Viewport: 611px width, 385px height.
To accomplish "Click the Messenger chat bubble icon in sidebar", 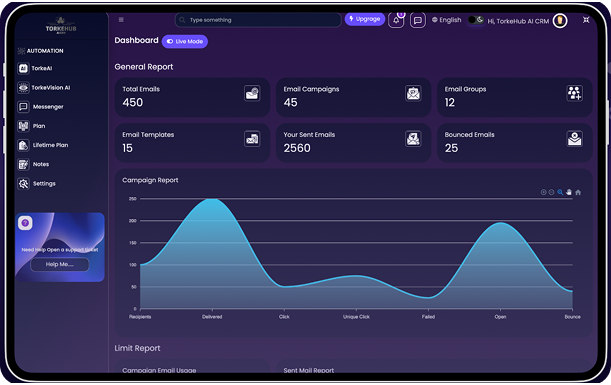I will click(x=23, y=107).
